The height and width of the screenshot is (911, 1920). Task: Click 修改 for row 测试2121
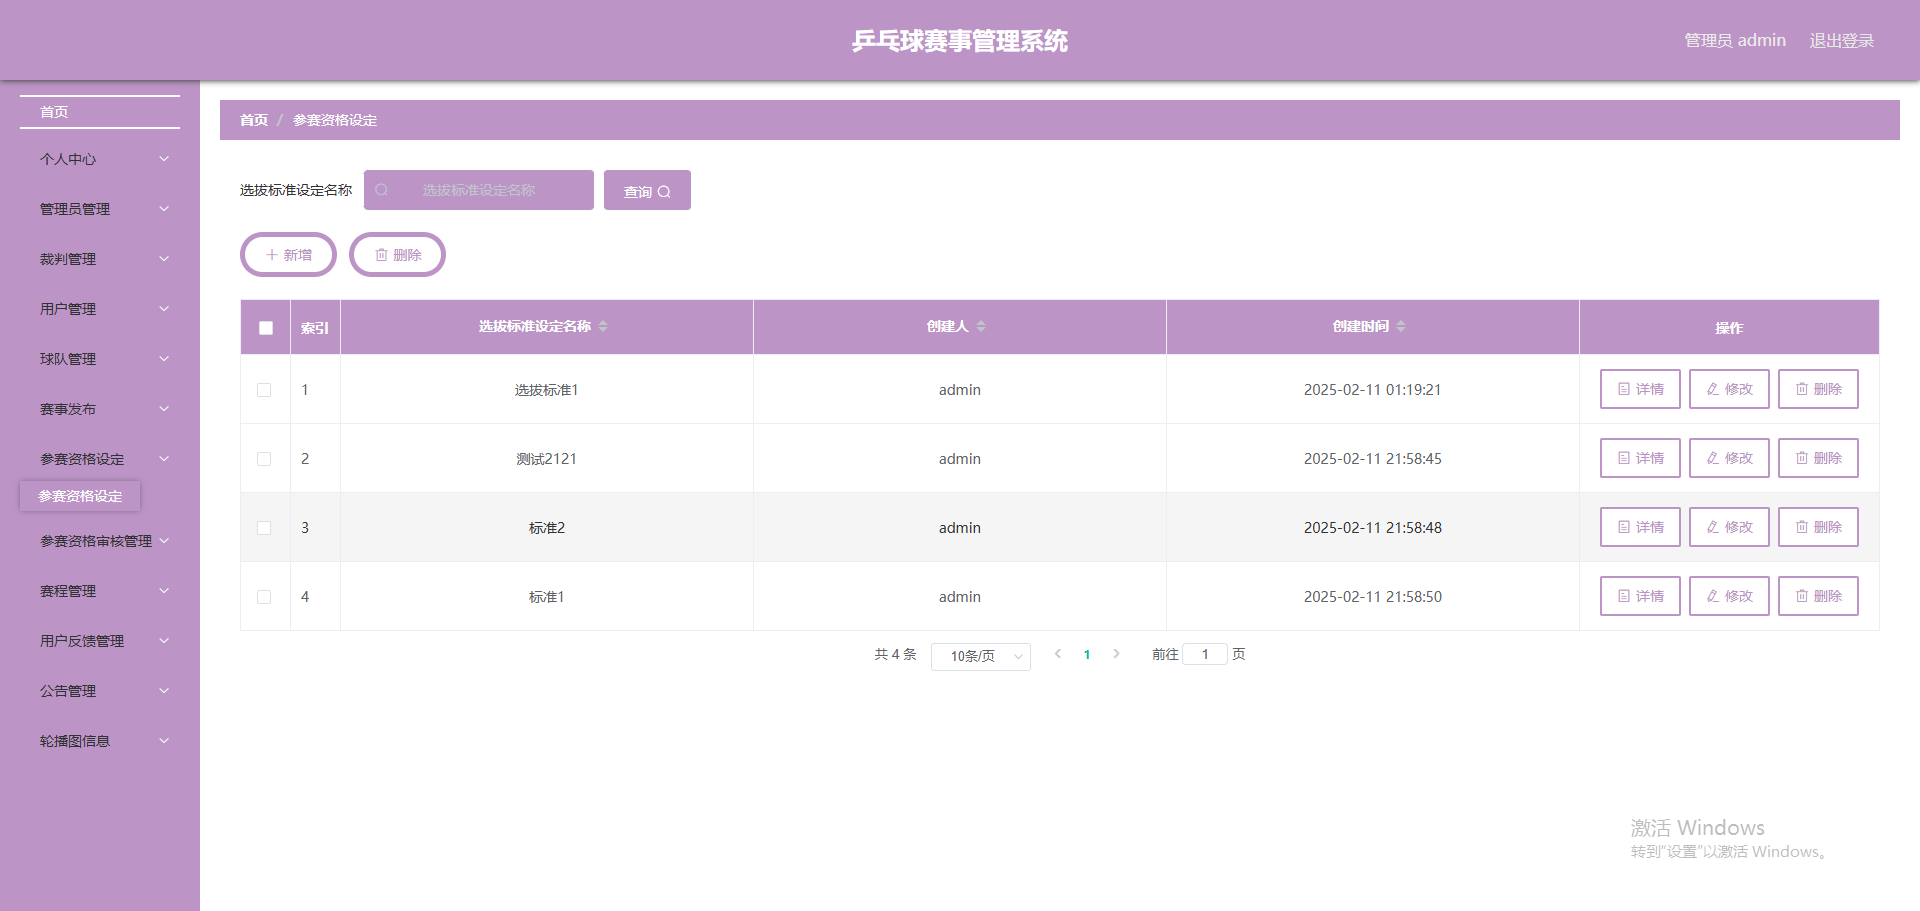point(1729,458)
